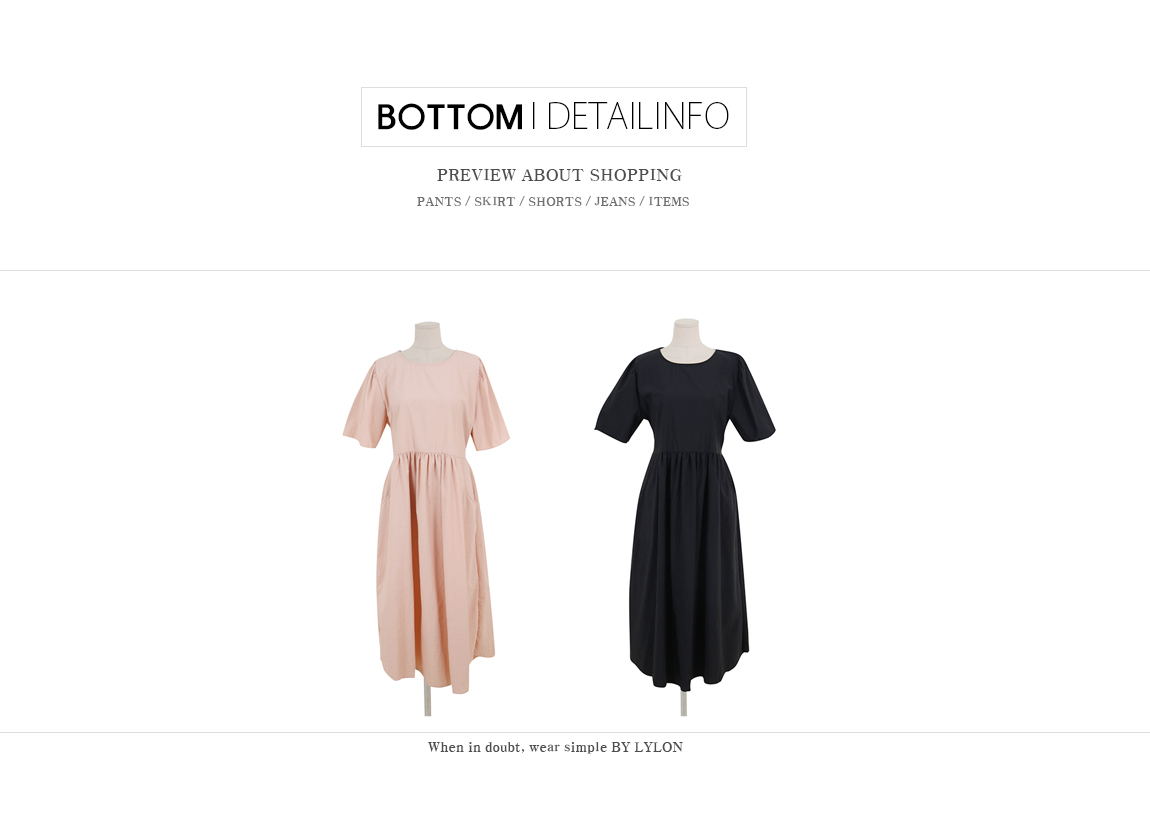Screen dimensions: 1150x820
Task: Select the SHORTS category label
Action: 554,202
